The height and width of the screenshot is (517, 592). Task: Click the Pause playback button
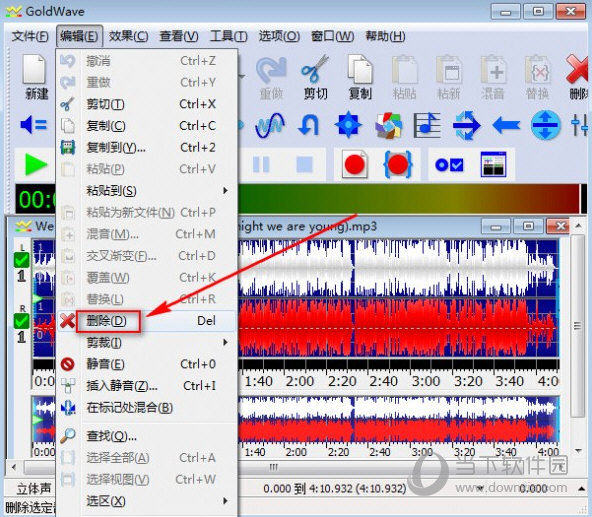pyautogui.click(x=261, y=164)
